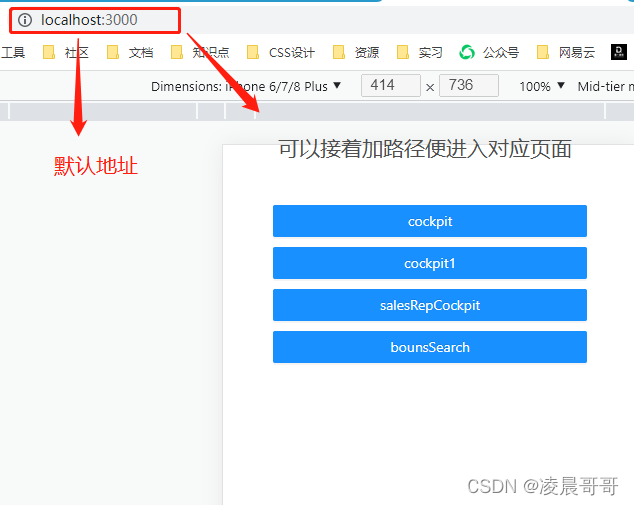Click the site info icon in address bar
This screenshot has width=634, height=505.
pos(25,20)
